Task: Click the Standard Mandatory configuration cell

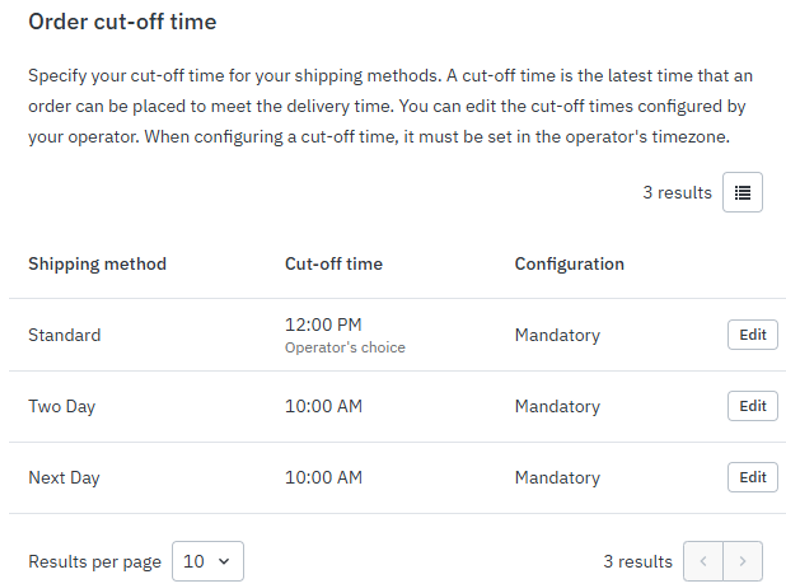Action: point(558,335)
